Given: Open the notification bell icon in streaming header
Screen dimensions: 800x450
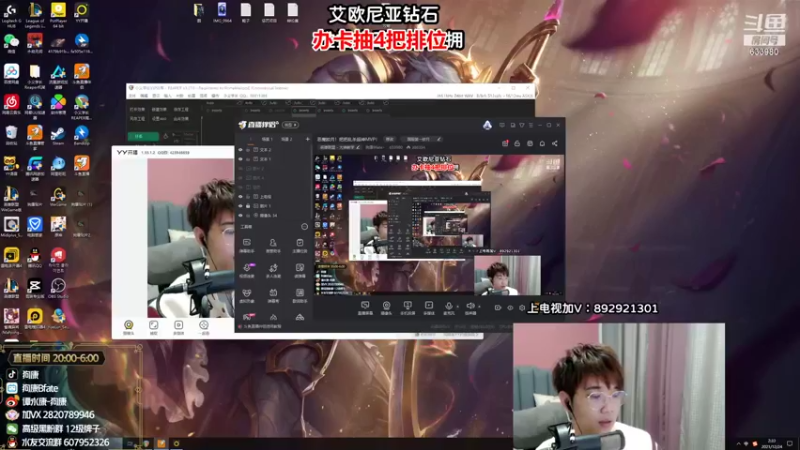Looking at the screenshot, I should (x=542, y=143).
